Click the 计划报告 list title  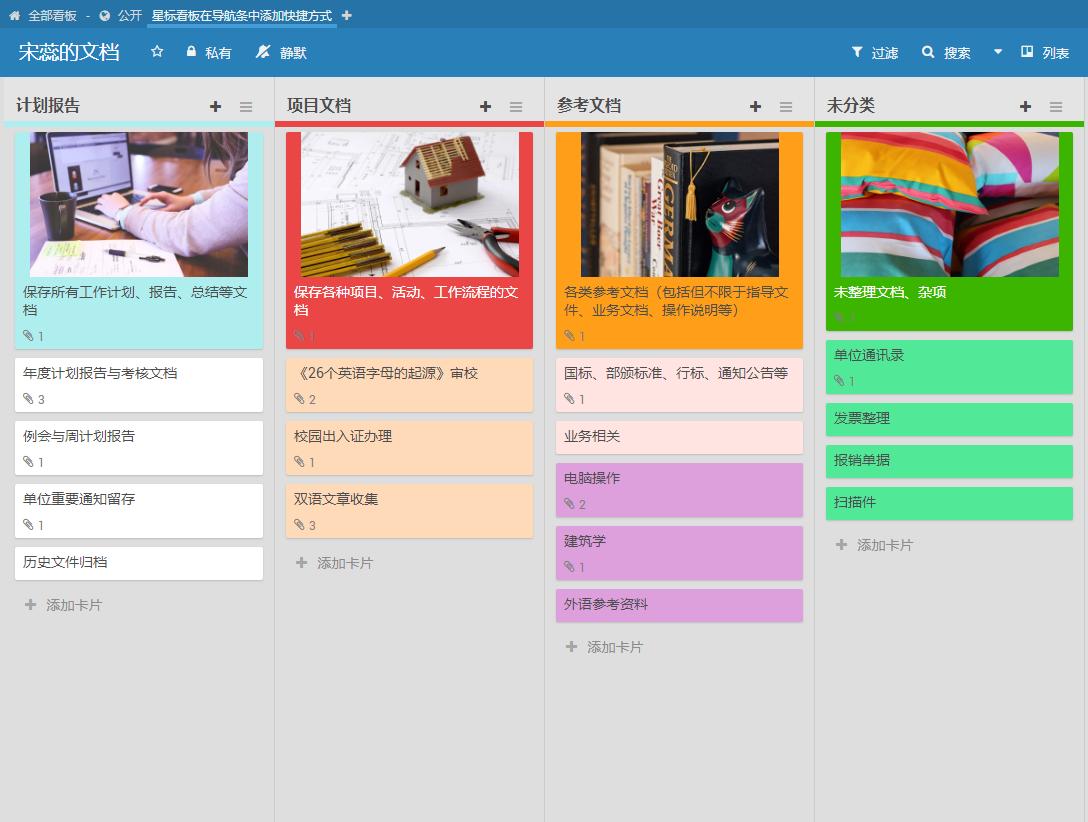[x=48, y=105]
